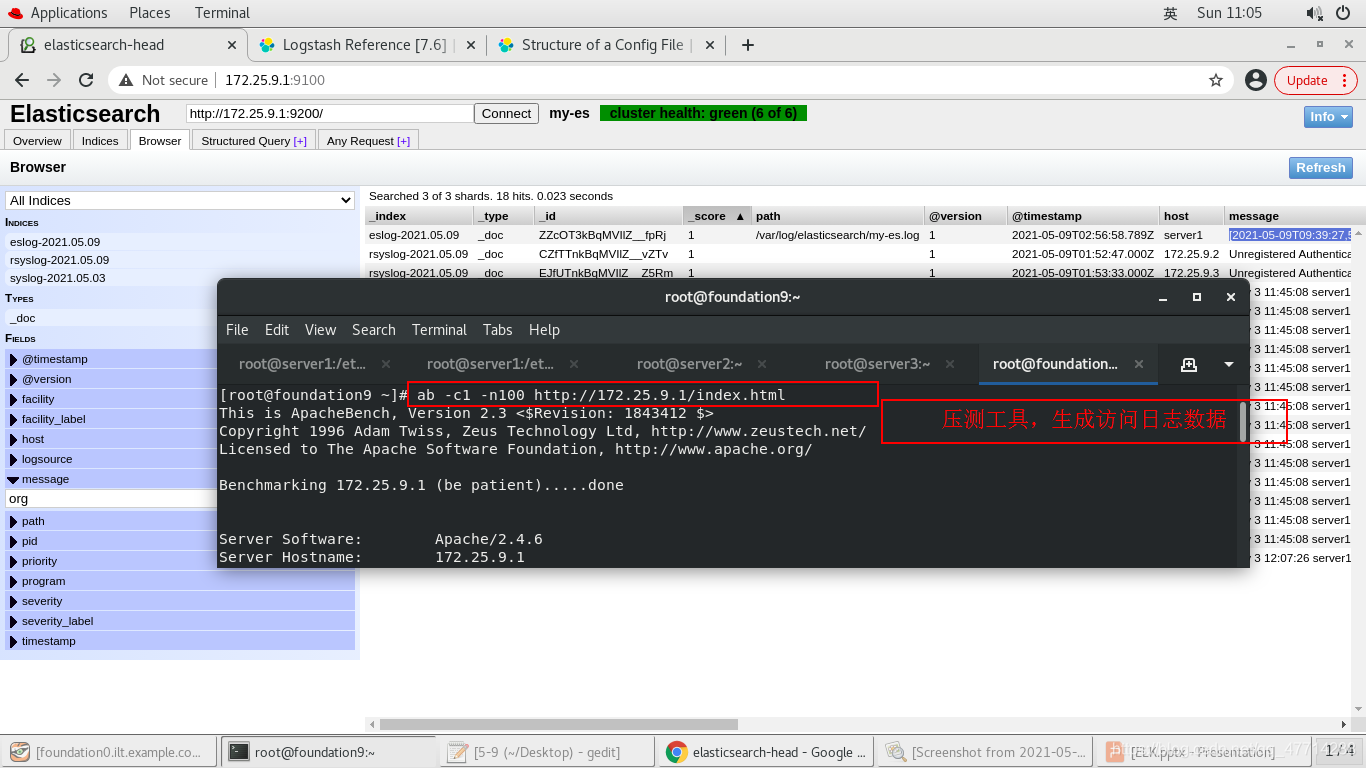Close the elasticsearch-head browser tab
Viewport: 1366px width, 768px height.
[x=232, y=45]
